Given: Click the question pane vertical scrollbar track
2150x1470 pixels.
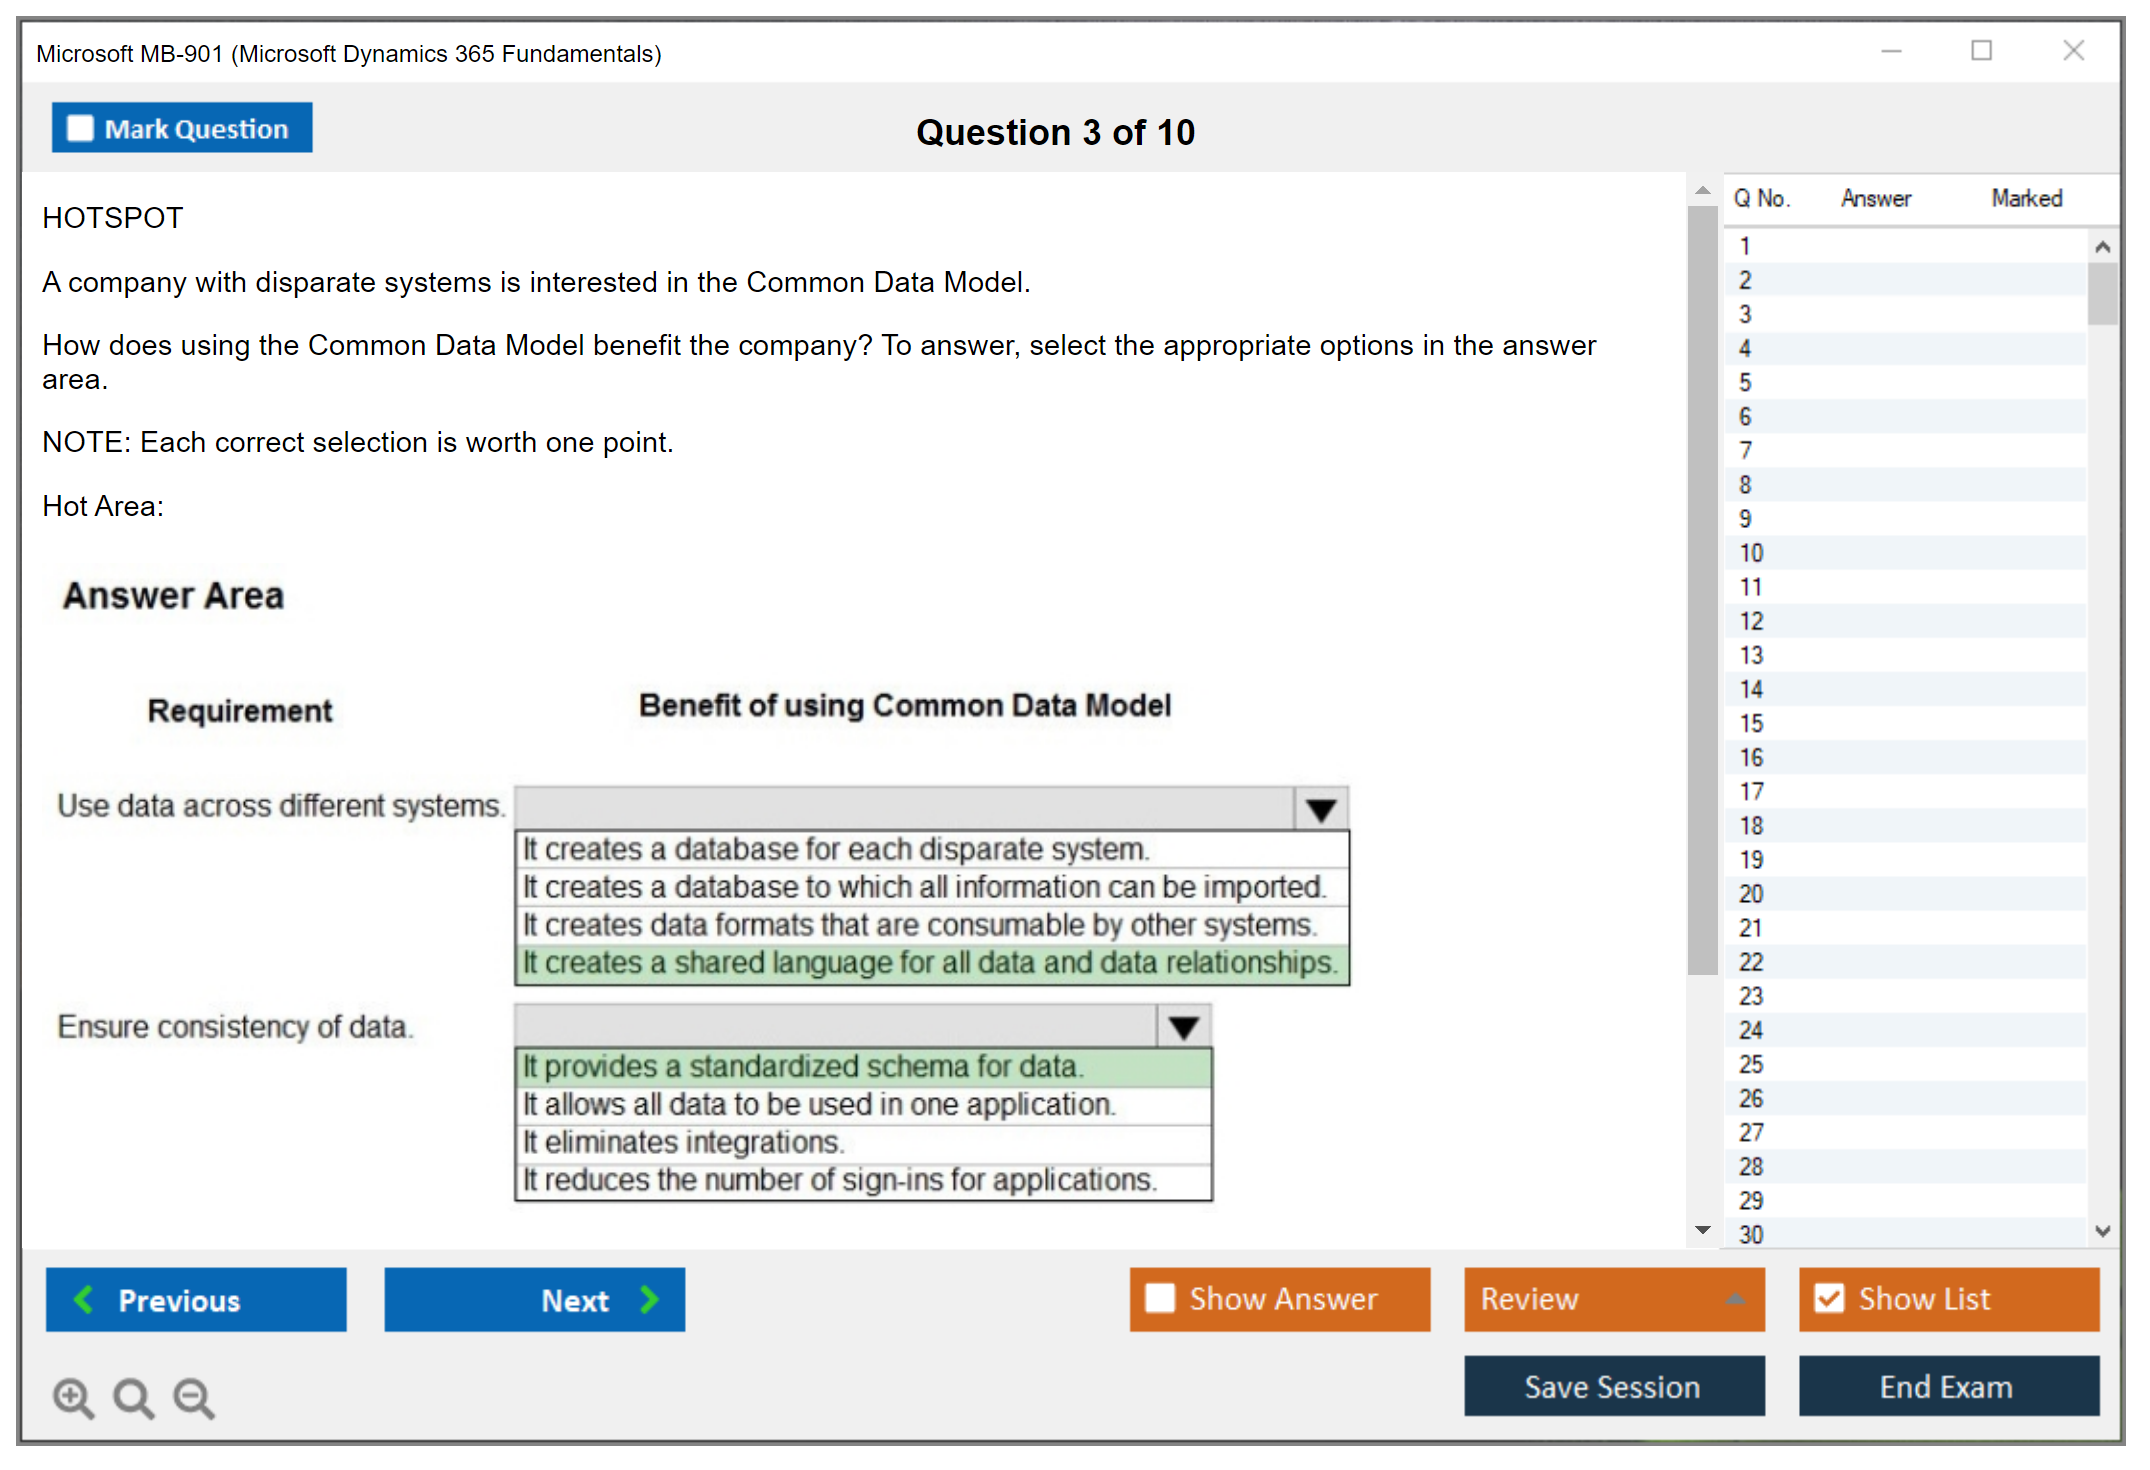Looking at the screenshot, I should point(1702,1100).
